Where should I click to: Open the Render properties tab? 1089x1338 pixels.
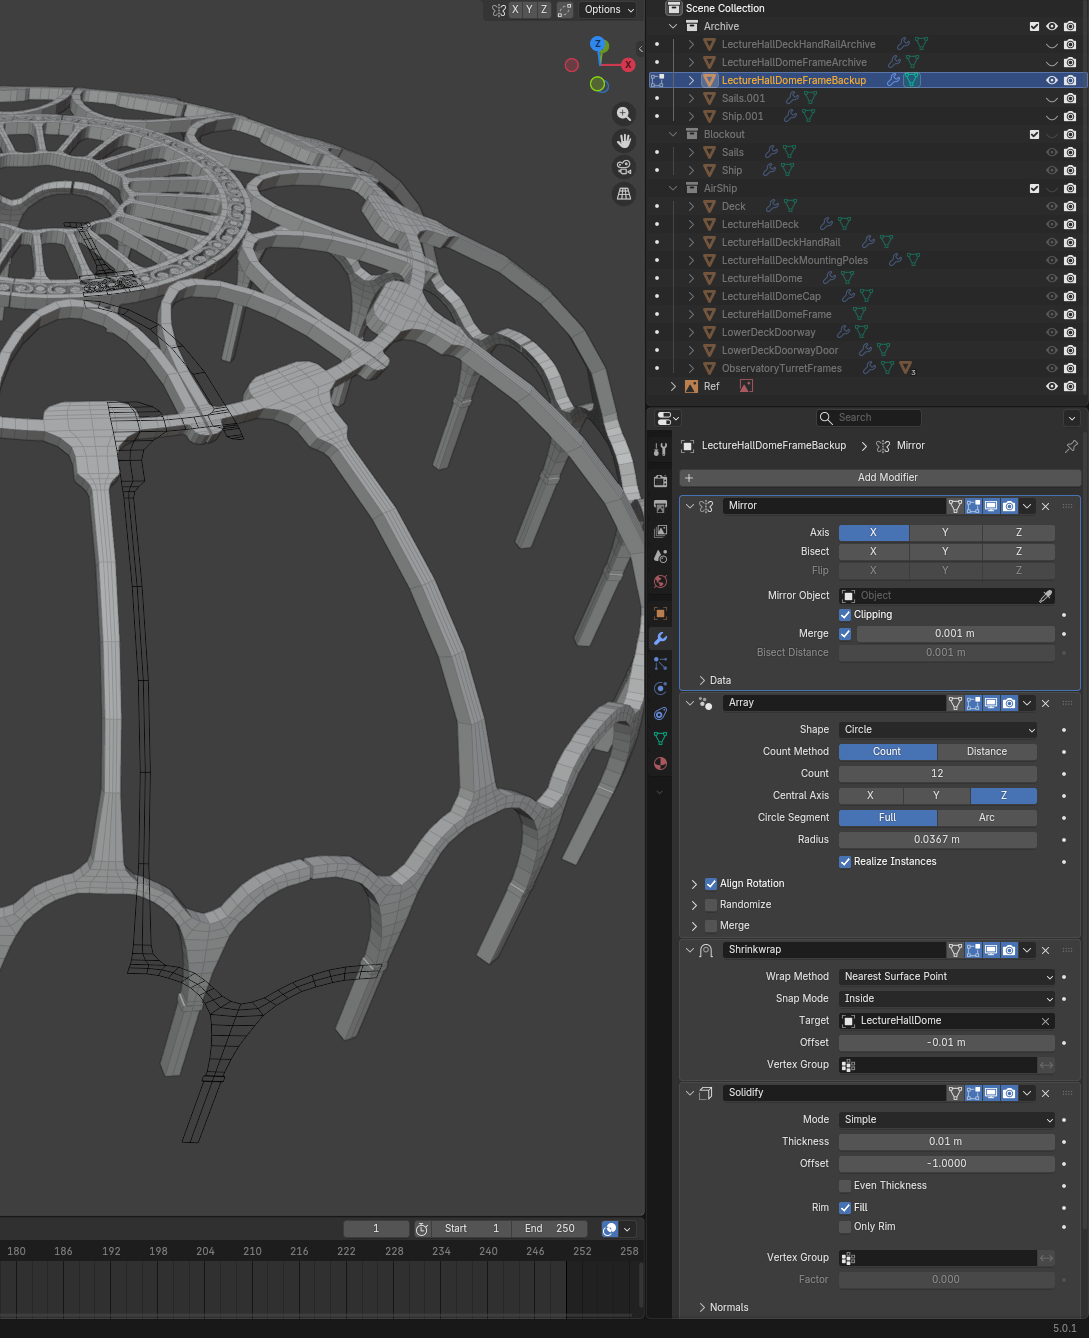pyautogui.click(x=660, y=481)
